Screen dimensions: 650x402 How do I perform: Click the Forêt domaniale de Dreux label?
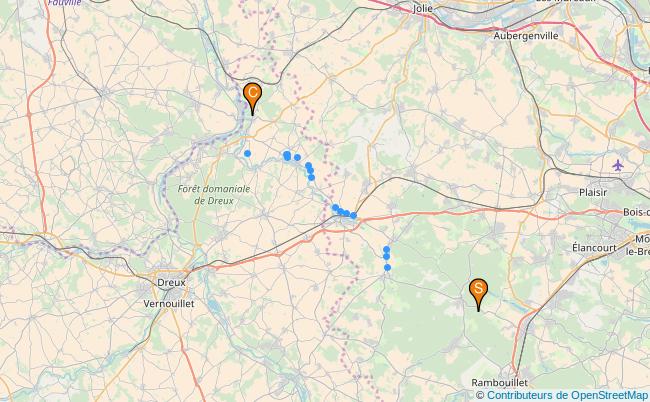214,195
